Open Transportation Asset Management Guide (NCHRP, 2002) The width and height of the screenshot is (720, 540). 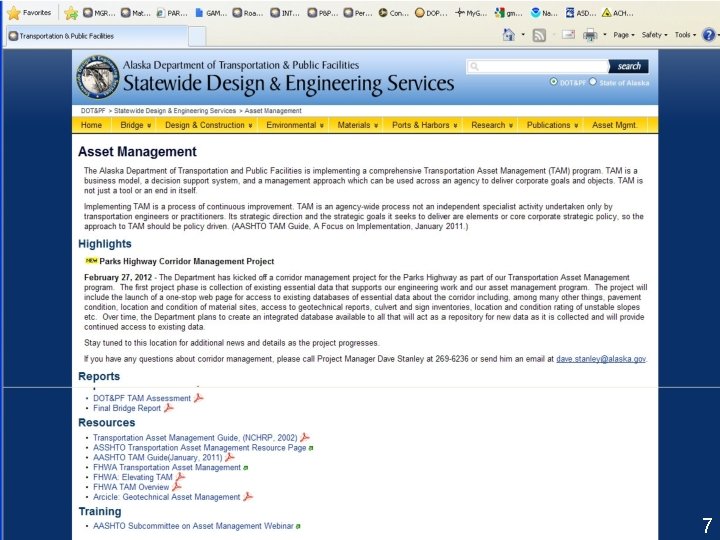coord(195,438)
